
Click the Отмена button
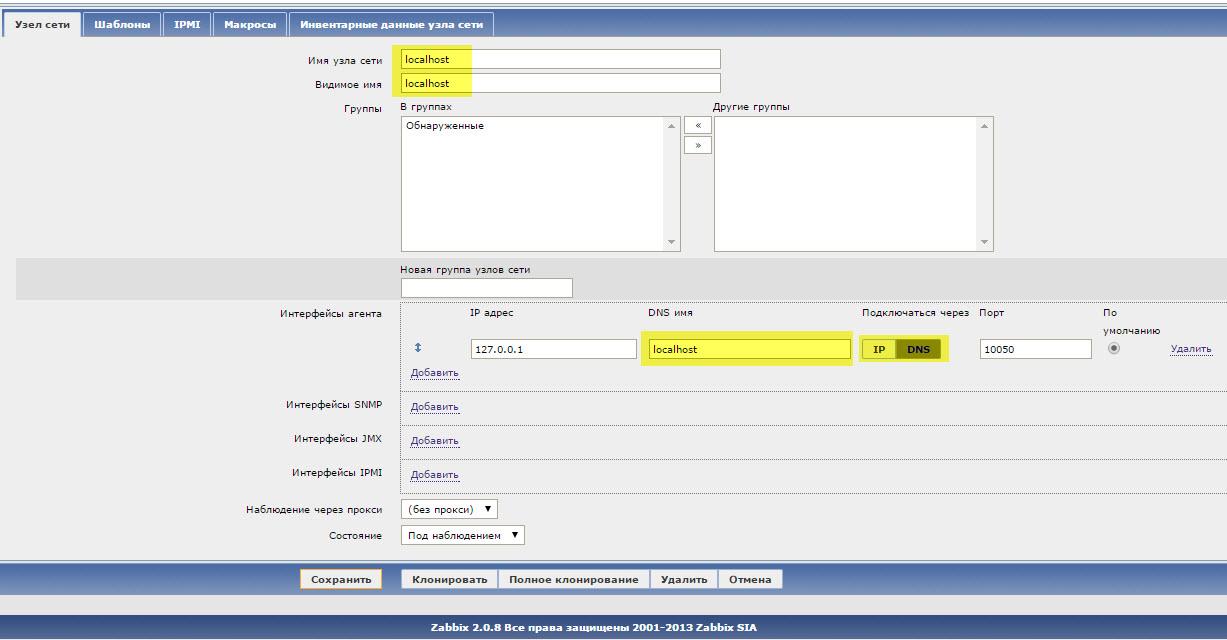[750, 579]
